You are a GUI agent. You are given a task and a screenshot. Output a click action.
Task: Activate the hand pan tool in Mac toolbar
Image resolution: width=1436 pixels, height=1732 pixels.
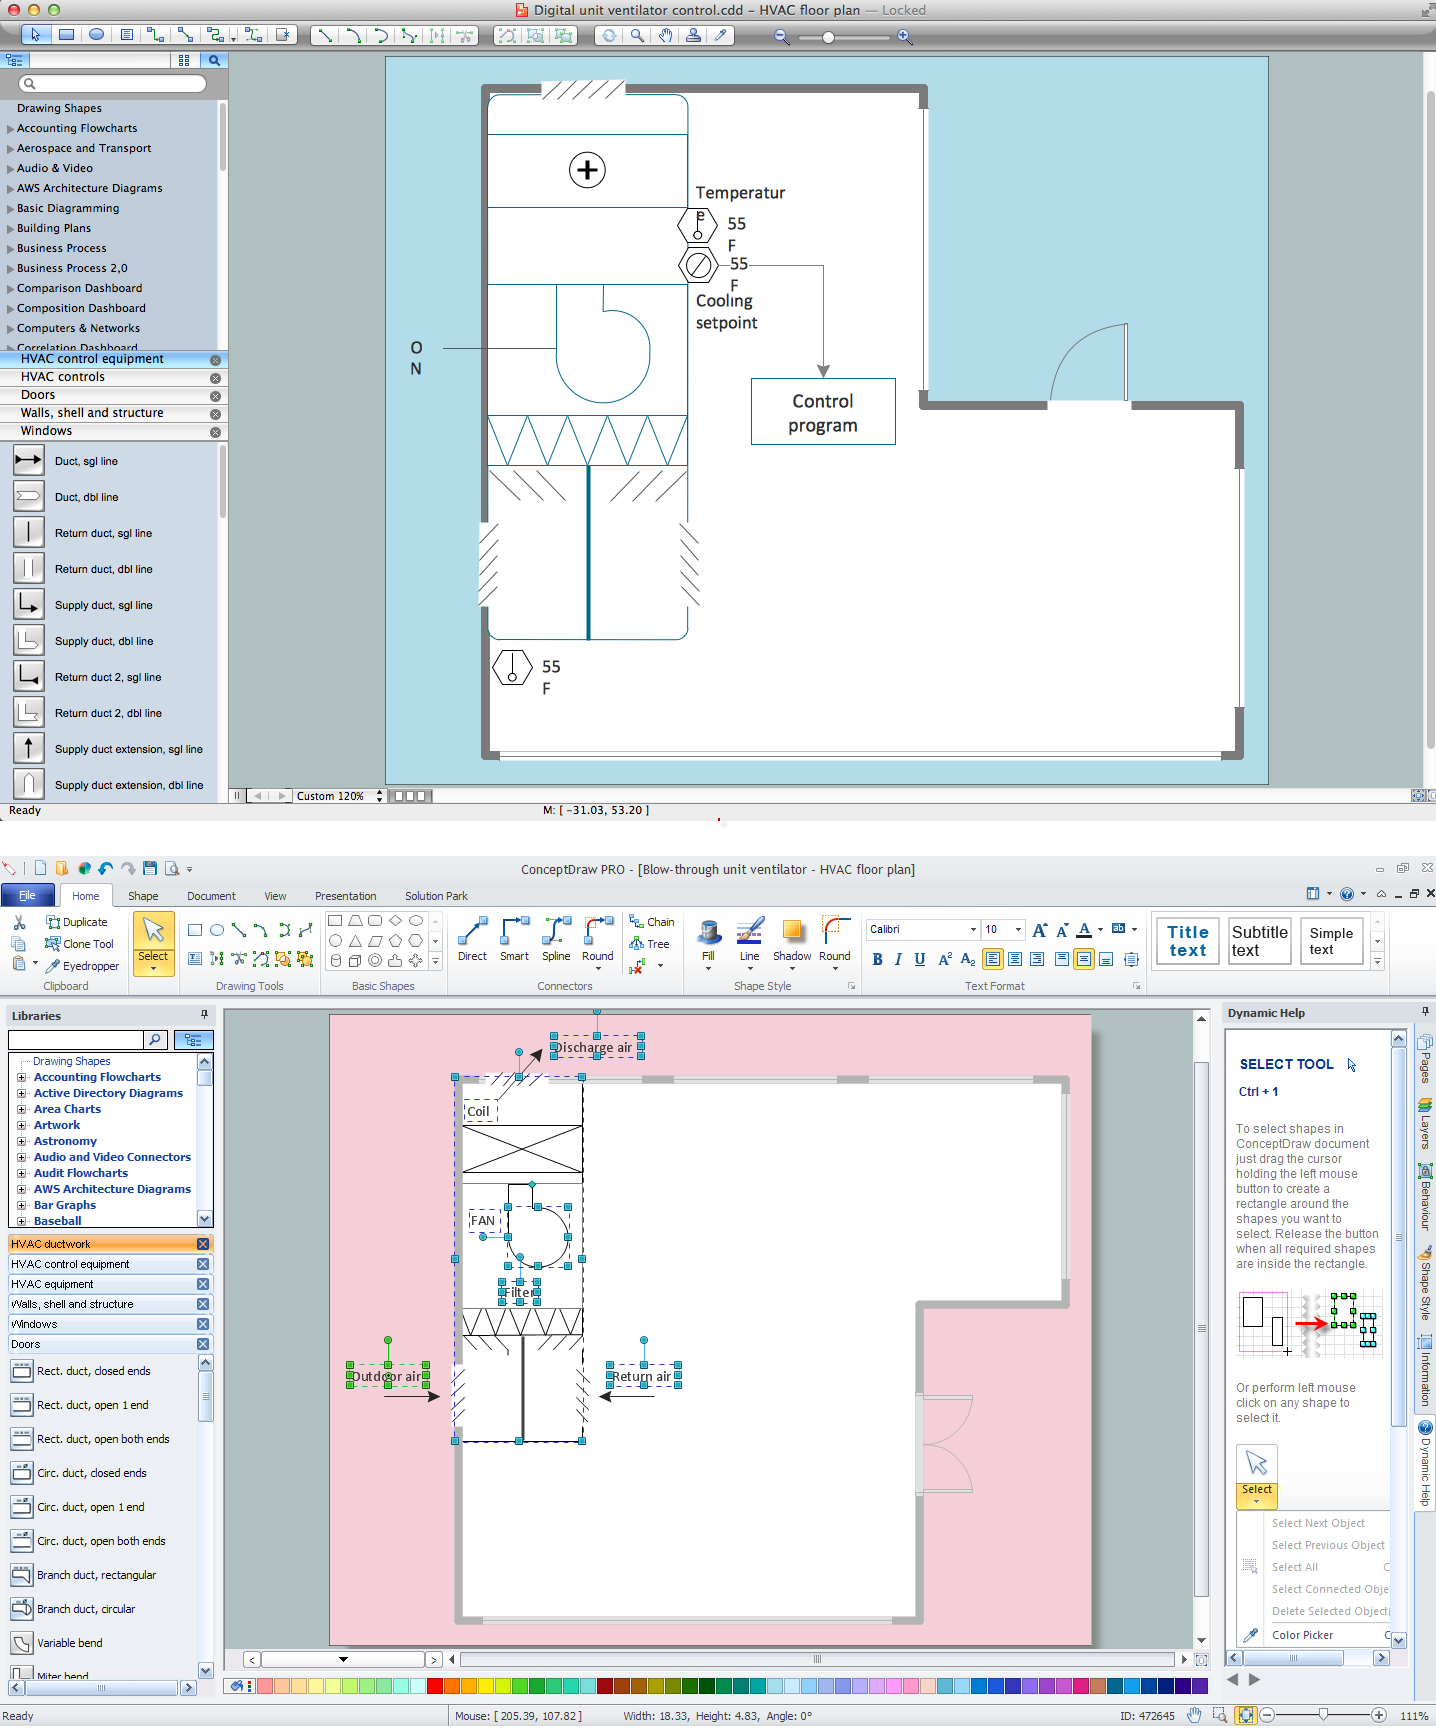[x=665, y=35]
